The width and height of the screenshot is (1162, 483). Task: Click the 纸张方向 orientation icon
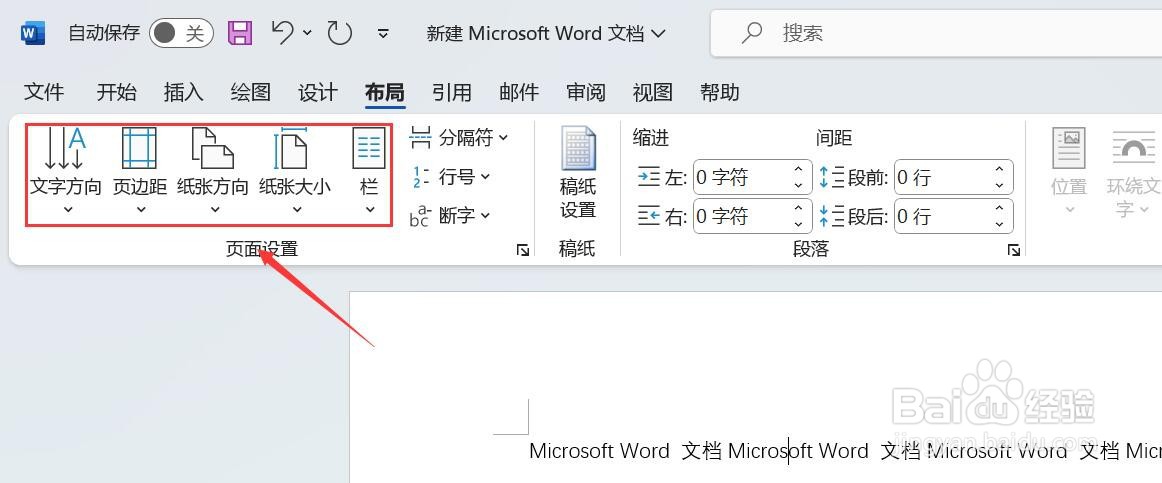213,148
